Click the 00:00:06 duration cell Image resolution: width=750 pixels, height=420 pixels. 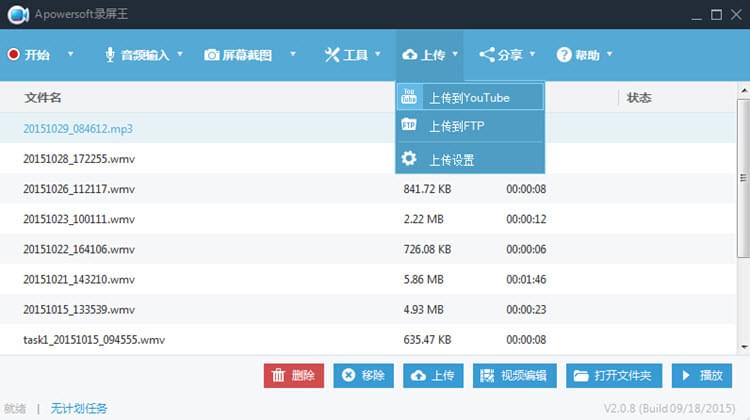coord(526,249)
